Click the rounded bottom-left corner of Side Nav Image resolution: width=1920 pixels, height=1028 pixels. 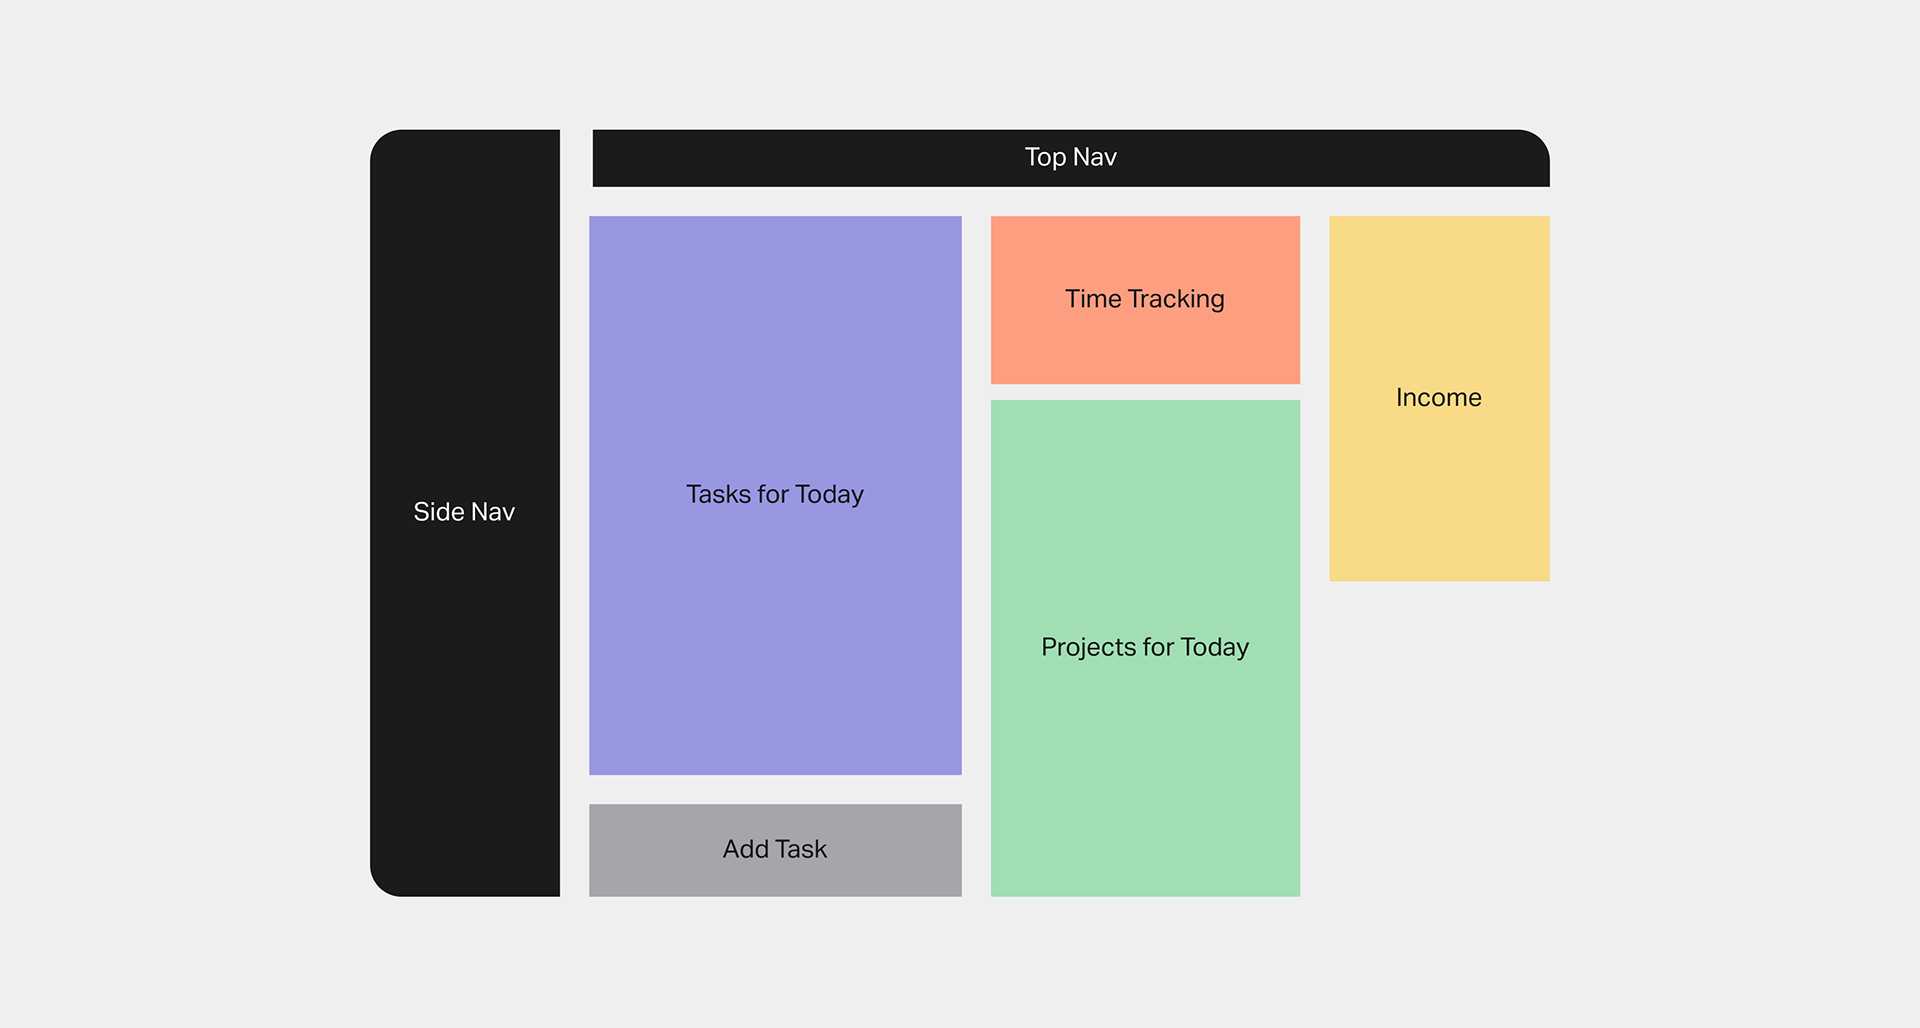pyautogui.click(x=384, y=882)
